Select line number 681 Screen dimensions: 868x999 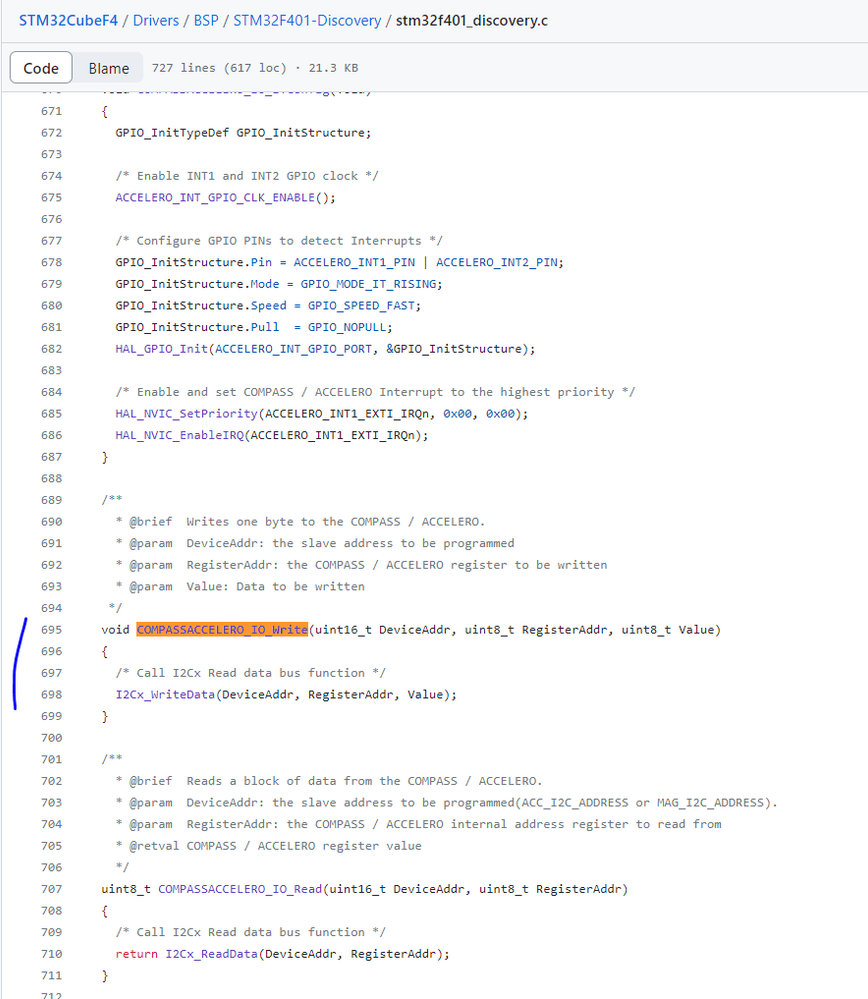pyautogui.click(x=52, y=327)
